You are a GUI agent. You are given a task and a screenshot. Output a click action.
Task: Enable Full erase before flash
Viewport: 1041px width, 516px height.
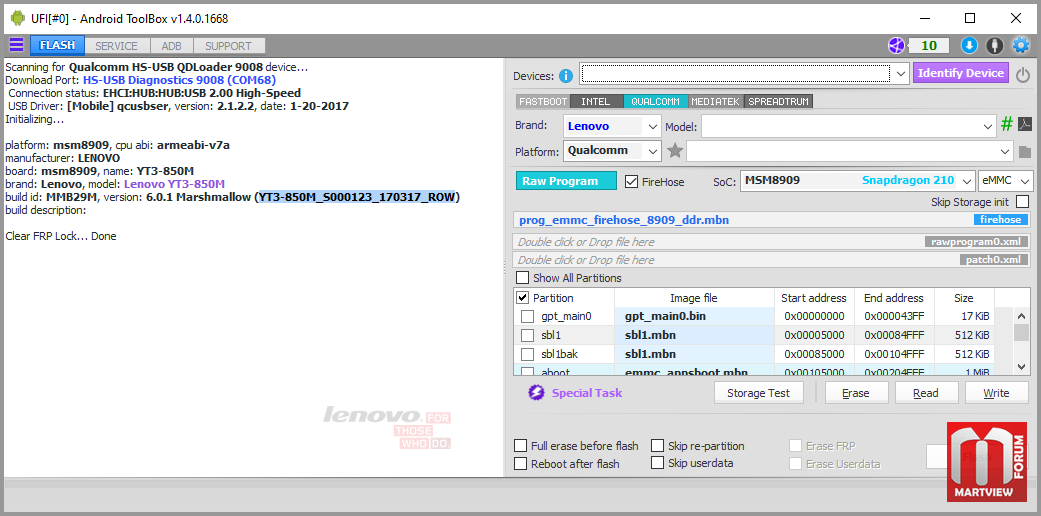coord(520,446)
